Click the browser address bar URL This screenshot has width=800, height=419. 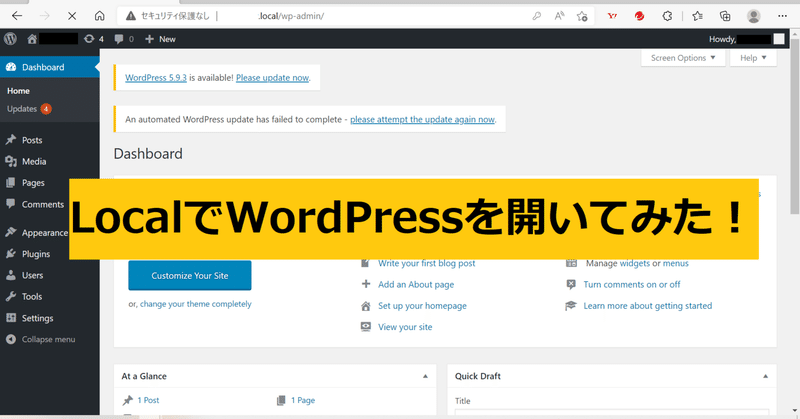pyautogui.click(x=291, y=16)
